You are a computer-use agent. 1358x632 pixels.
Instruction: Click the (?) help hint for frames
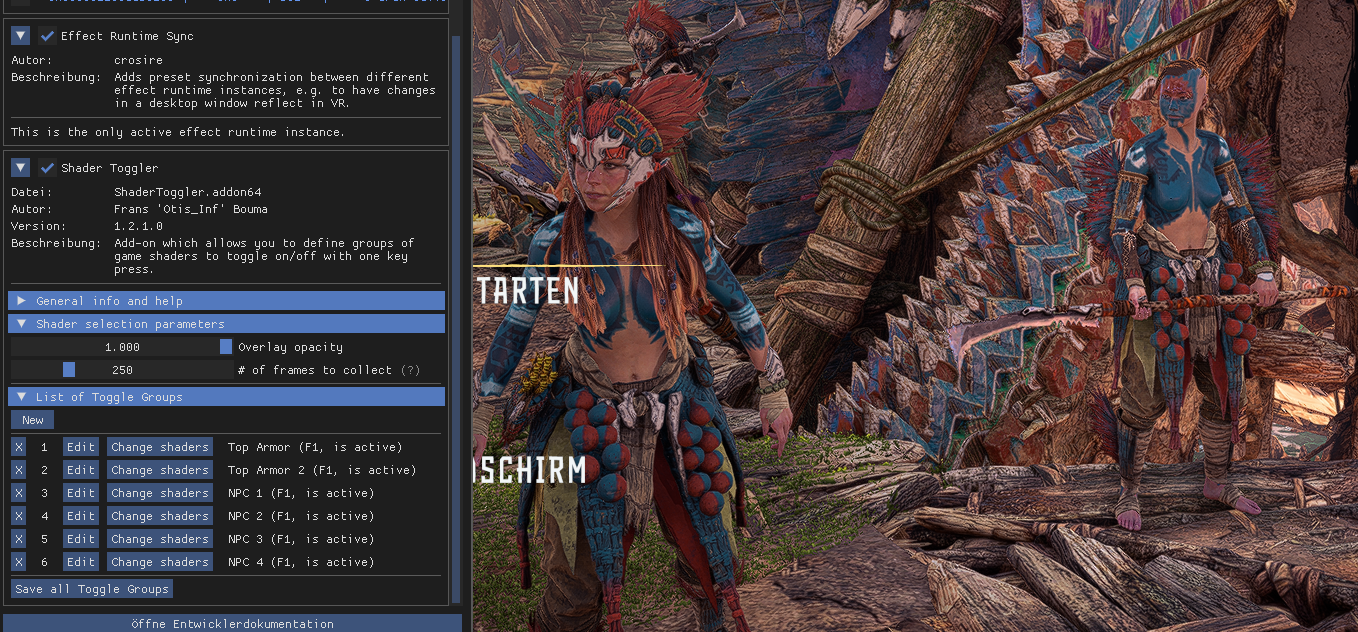pos(410,370)
